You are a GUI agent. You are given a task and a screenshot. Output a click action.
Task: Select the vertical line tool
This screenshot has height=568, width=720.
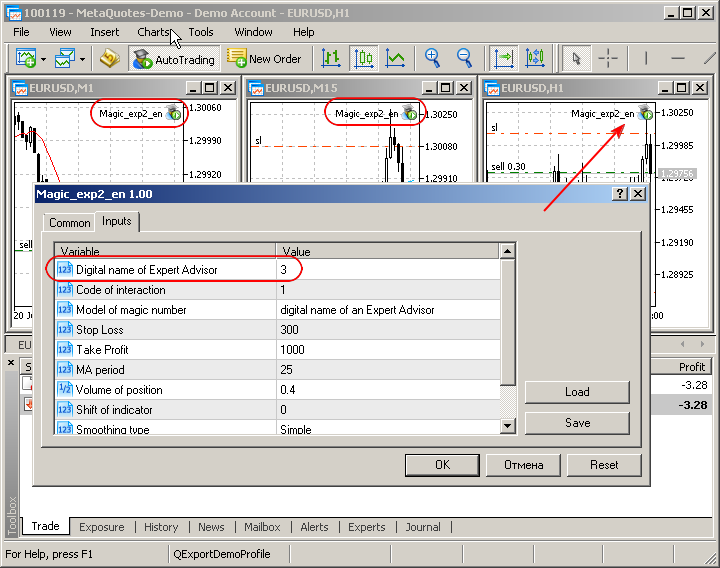(x=646, y=58)
